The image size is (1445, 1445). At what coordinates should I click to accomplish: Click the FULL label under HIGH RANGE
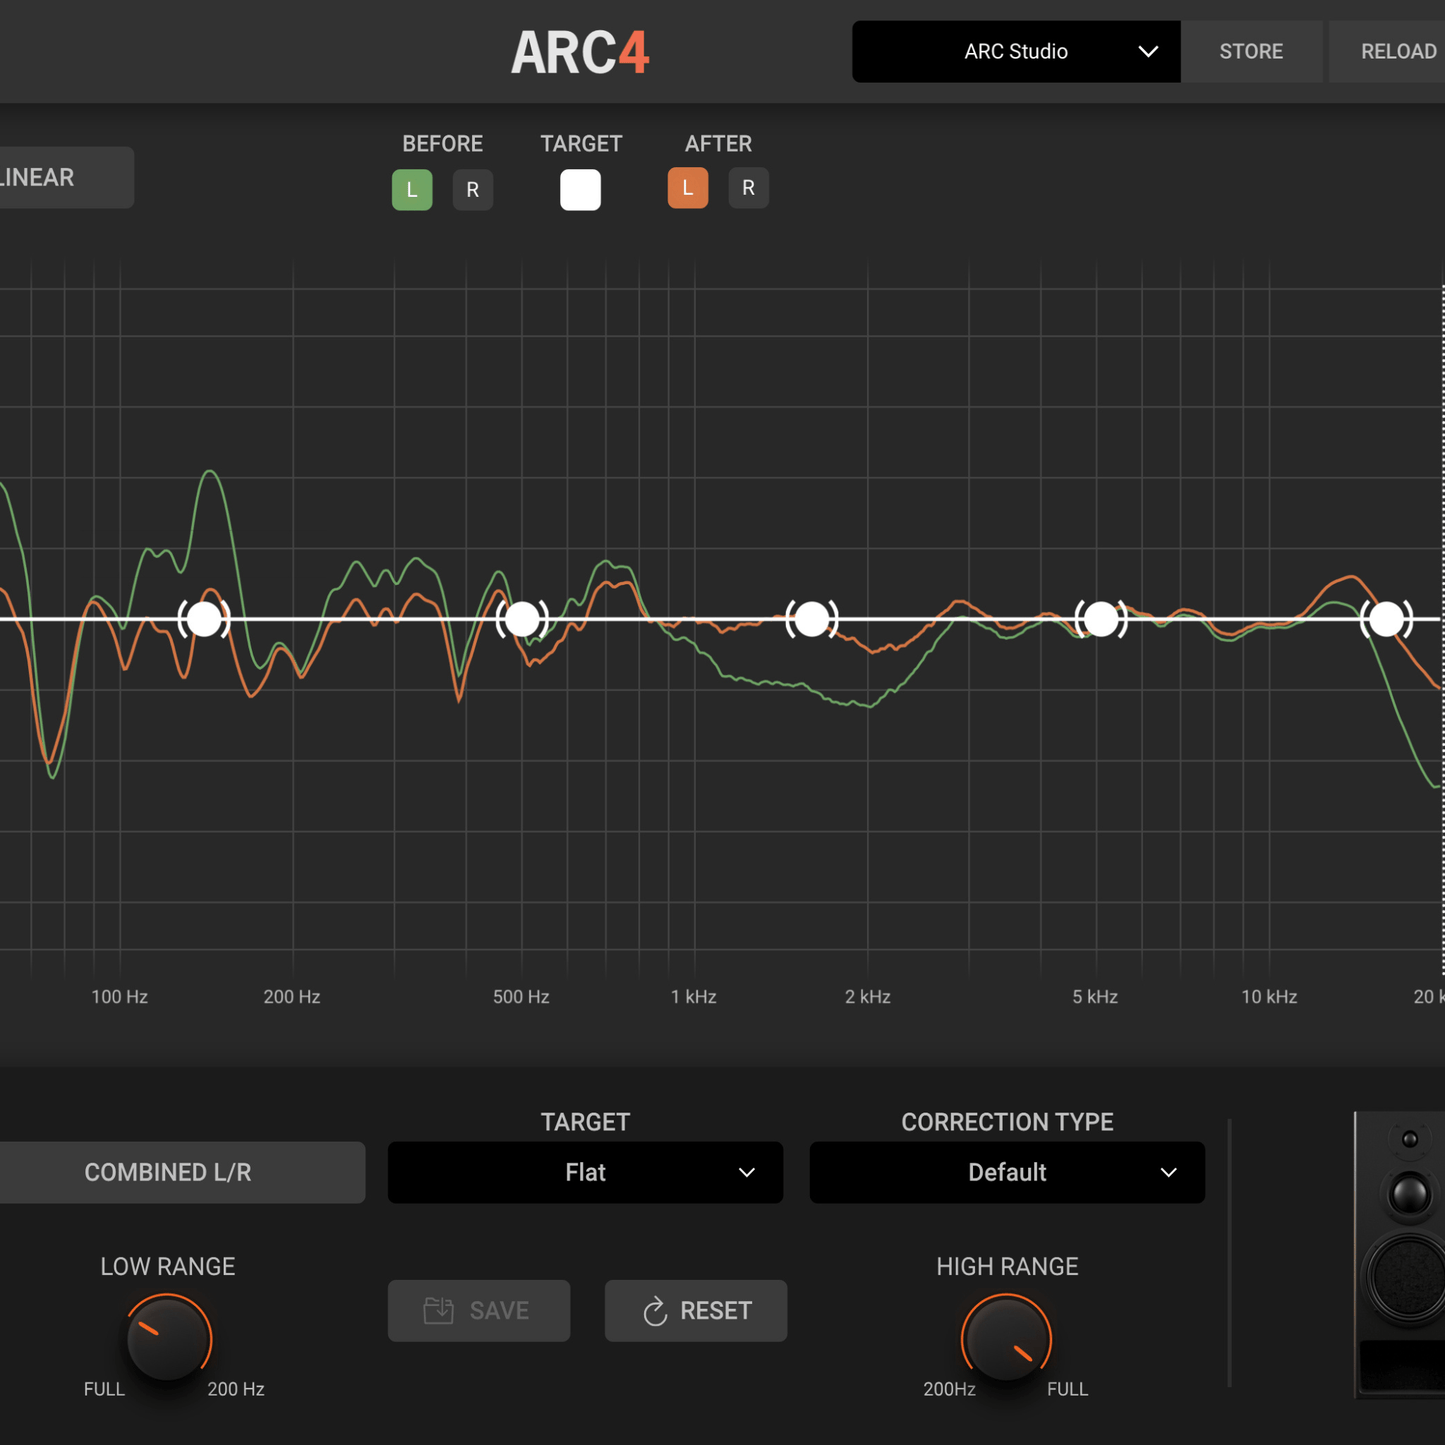(x=1067, y=1389)
